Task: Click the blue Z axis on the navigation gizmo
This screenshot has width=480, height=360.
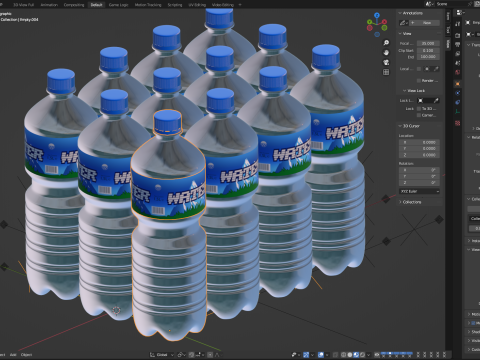Action: 377,15
